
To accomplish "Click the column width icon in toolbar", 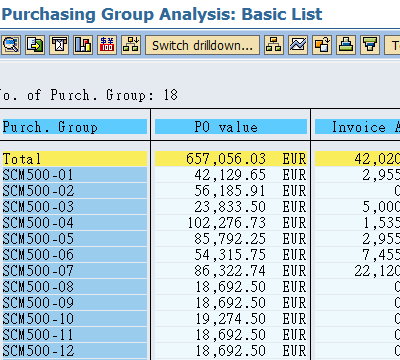I will coord(59,45).
